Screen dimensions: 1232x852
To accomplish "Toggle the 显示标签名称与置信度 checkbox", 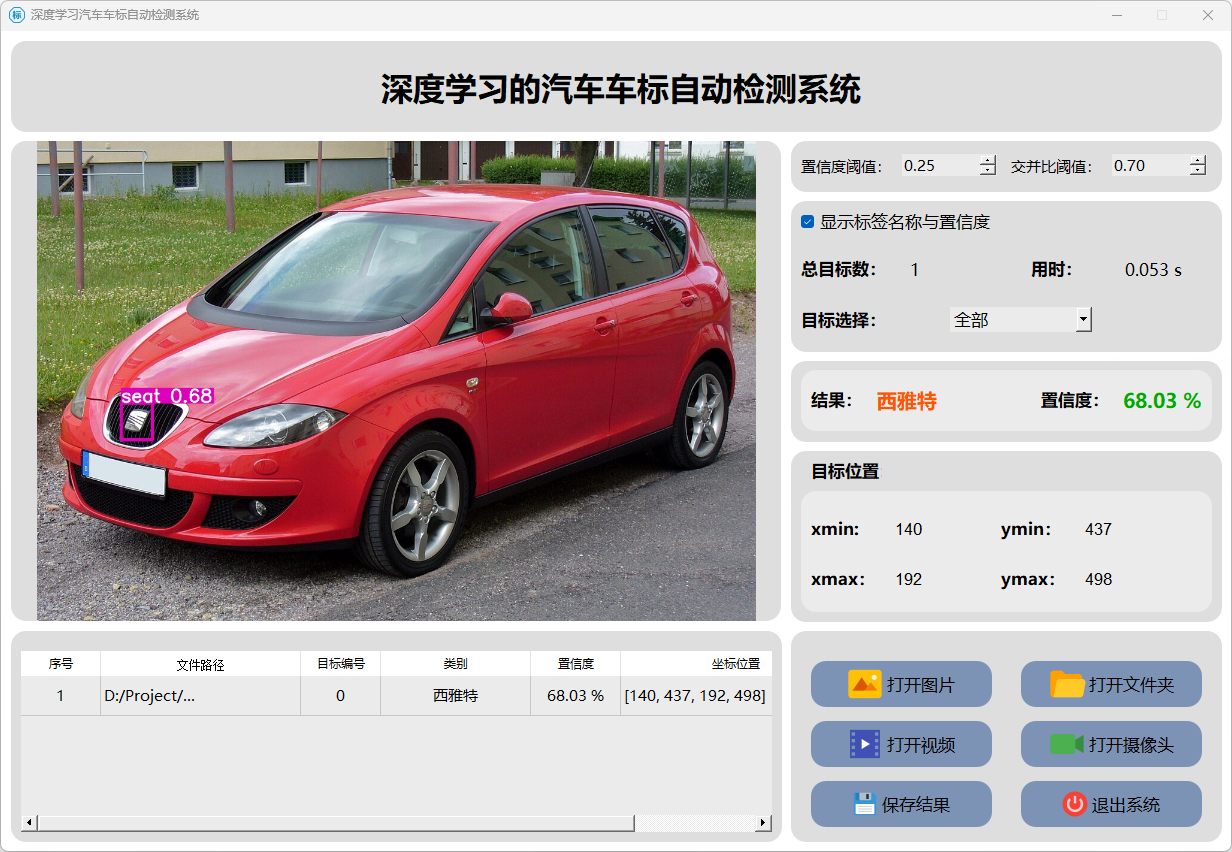I will tap(808, 222).
